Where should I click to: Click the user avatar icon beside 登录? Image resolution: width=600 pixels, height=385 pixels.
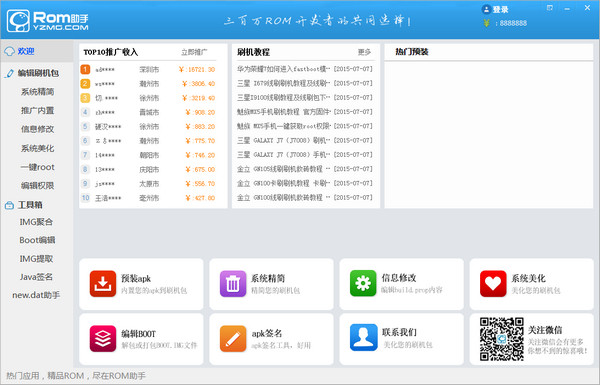coord(486,9)
